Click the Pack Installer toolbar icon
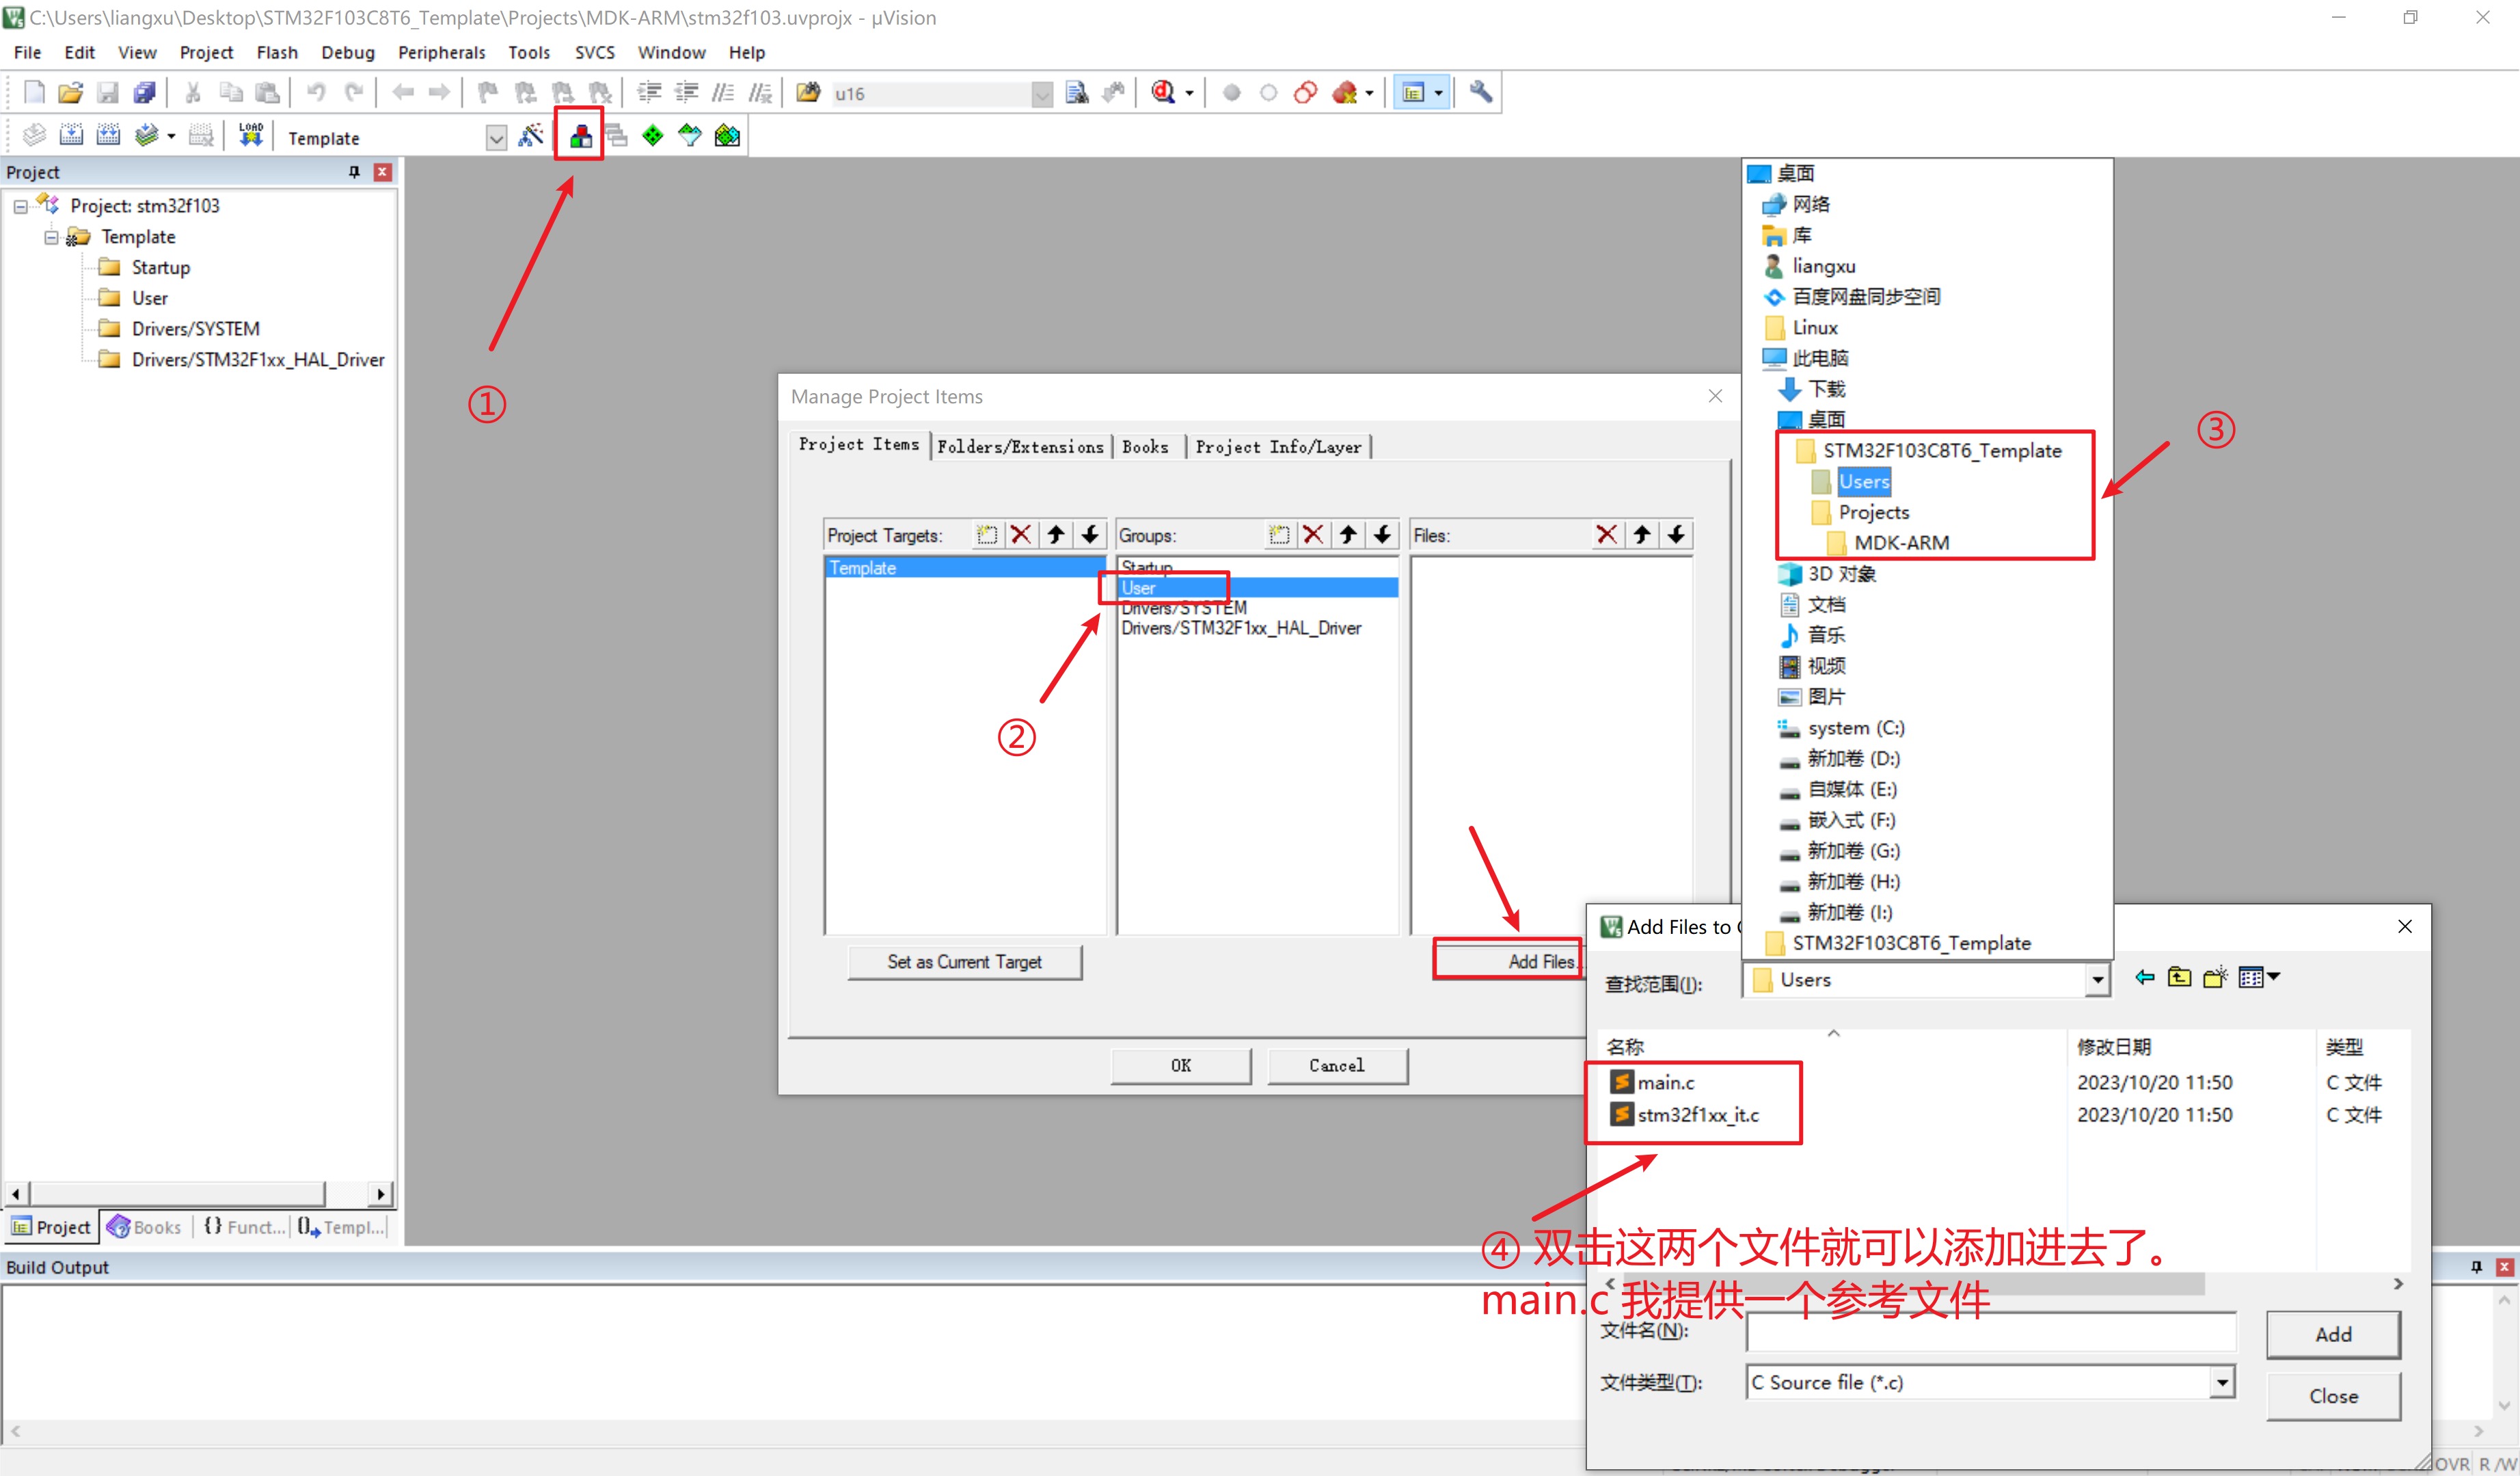 (727, 135)
